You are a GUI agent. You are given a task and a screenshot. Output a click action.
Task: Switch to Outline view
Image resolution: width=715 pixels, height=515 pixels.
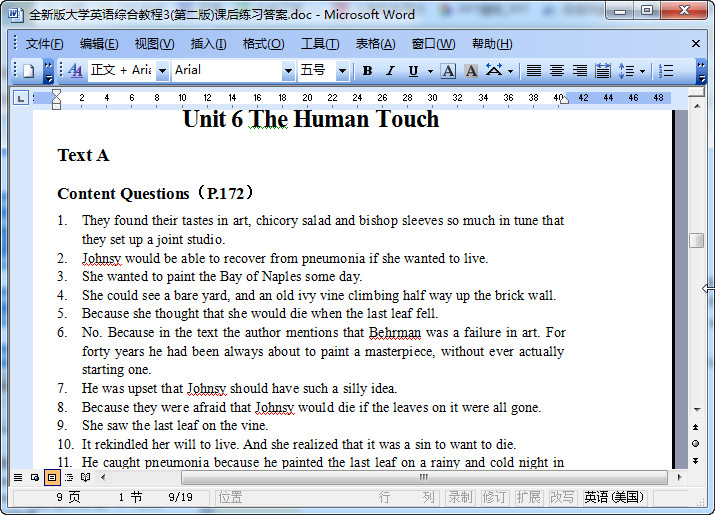[69, 478]
